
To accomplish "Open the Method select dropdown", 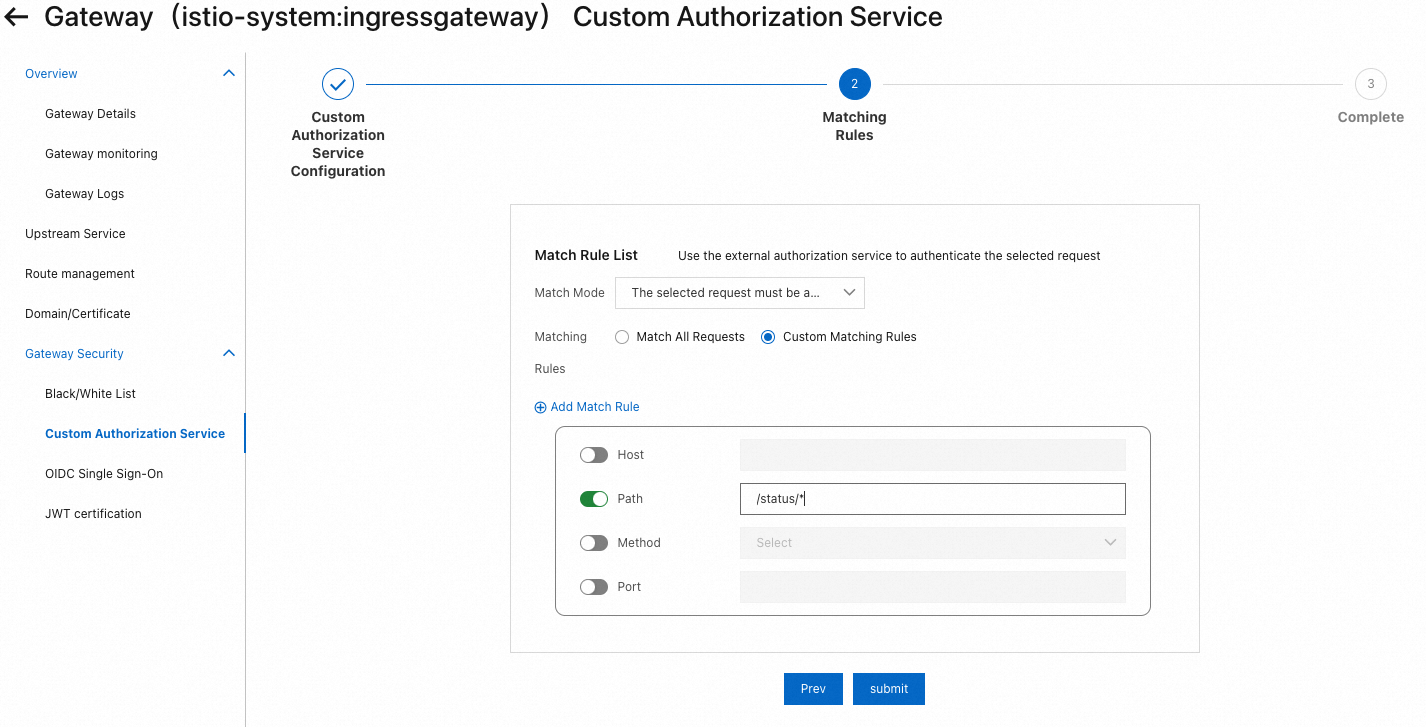I will (x=932, y=543).
